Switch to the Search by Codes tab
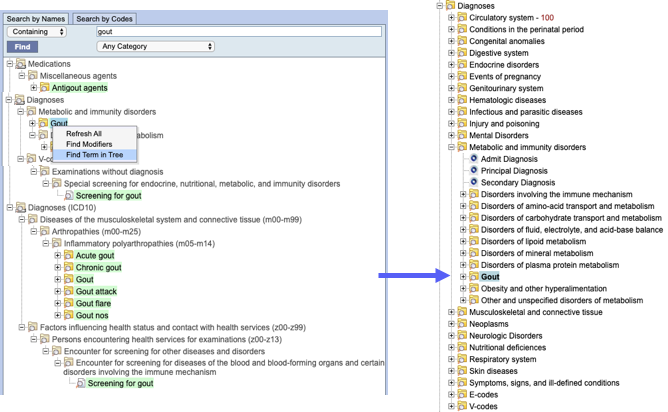 pos(104,18)
